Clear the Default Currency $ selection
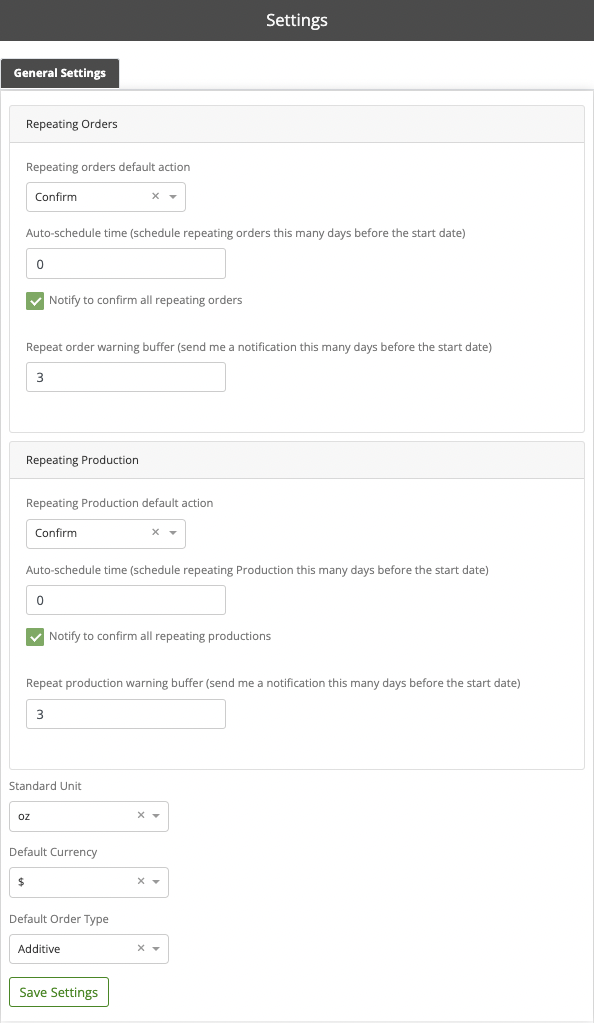Image resolution: width=594 pixels, height=1023 pixels. (141, 881)
